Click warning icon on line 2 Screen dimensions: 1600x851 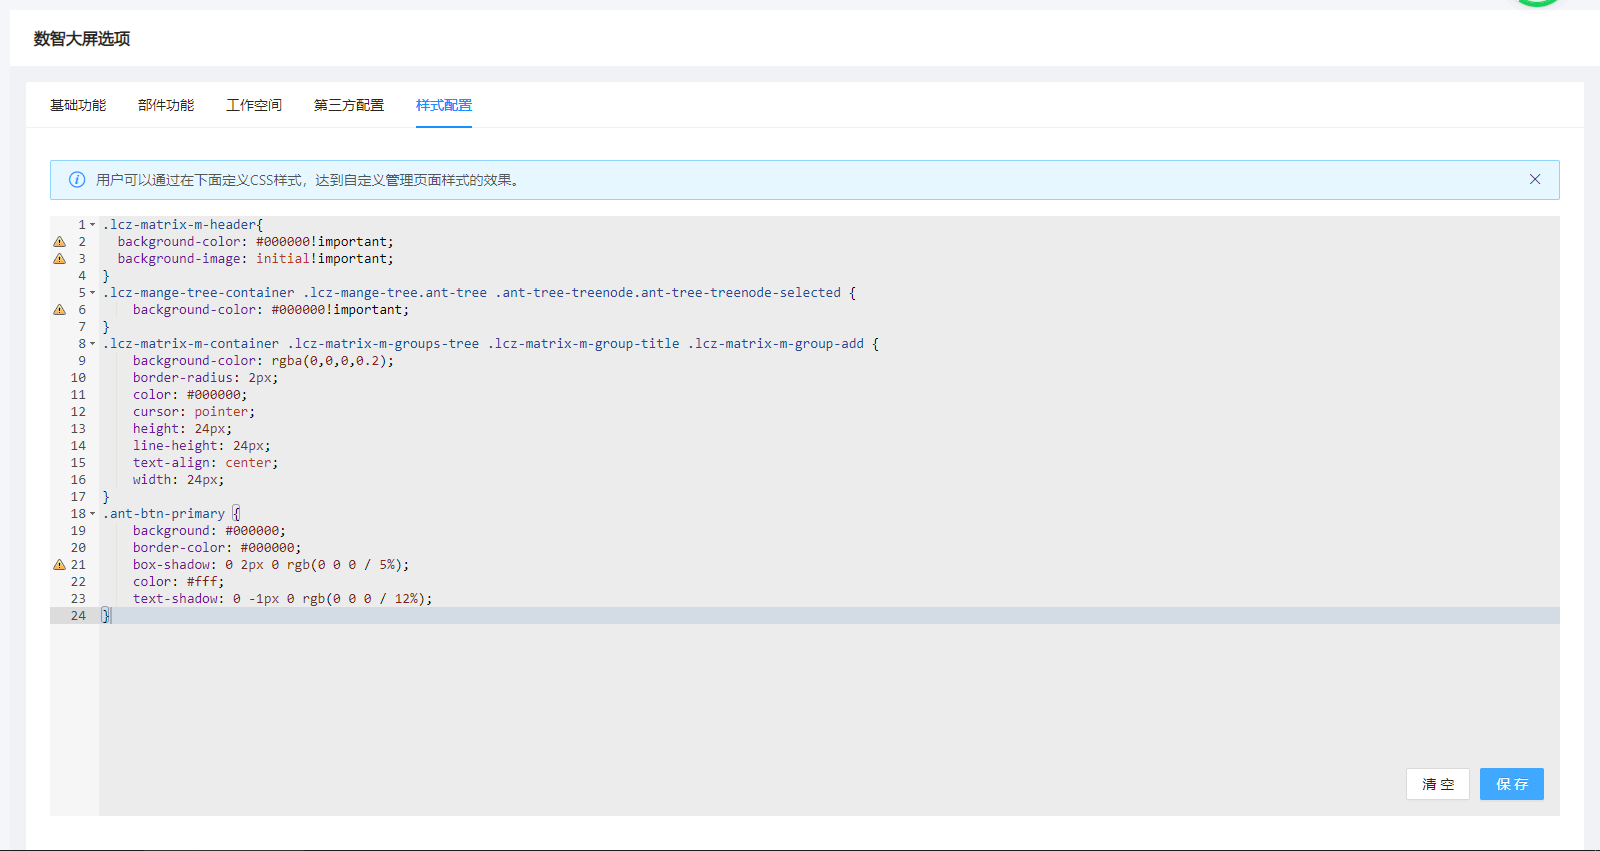pos(59,242)
